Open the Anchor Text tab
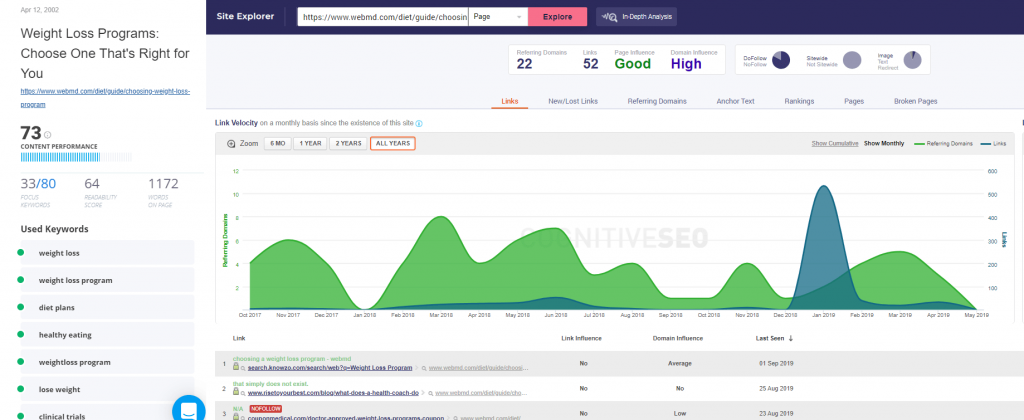This screenshot has width=1024, height=420. pos(735,101)
